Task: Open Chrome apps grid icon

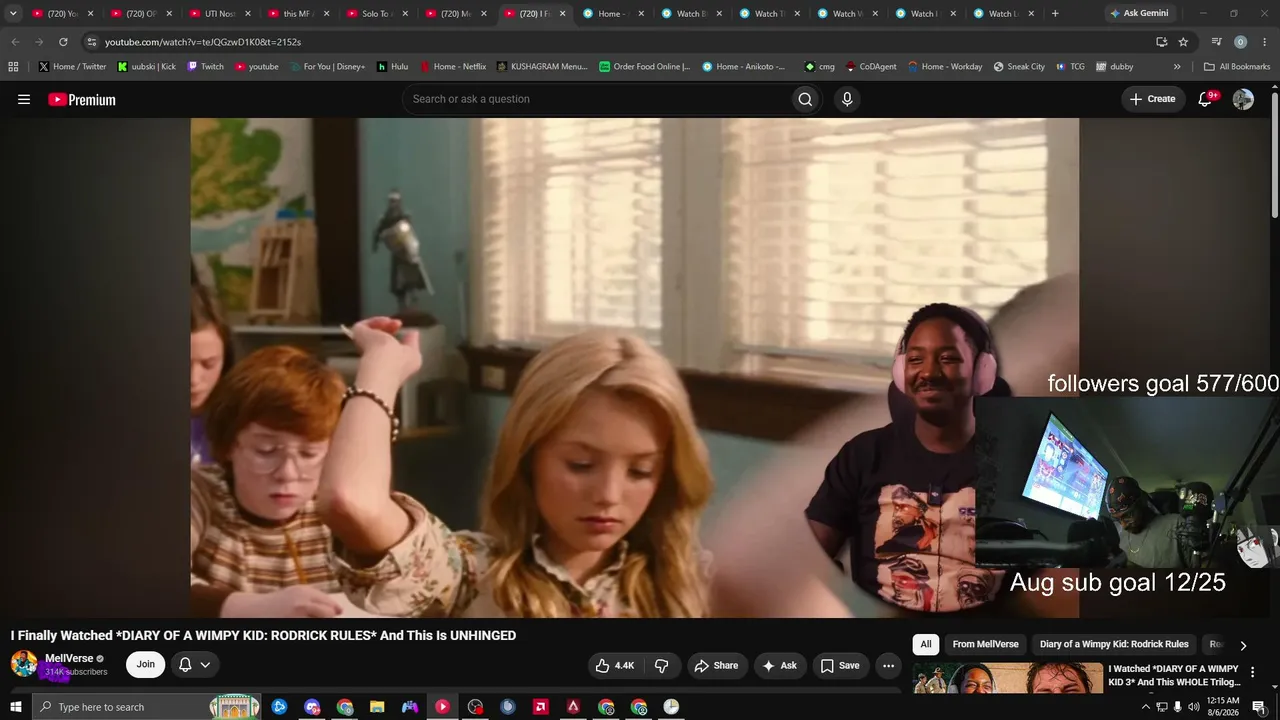Action: tap(13, 67)
